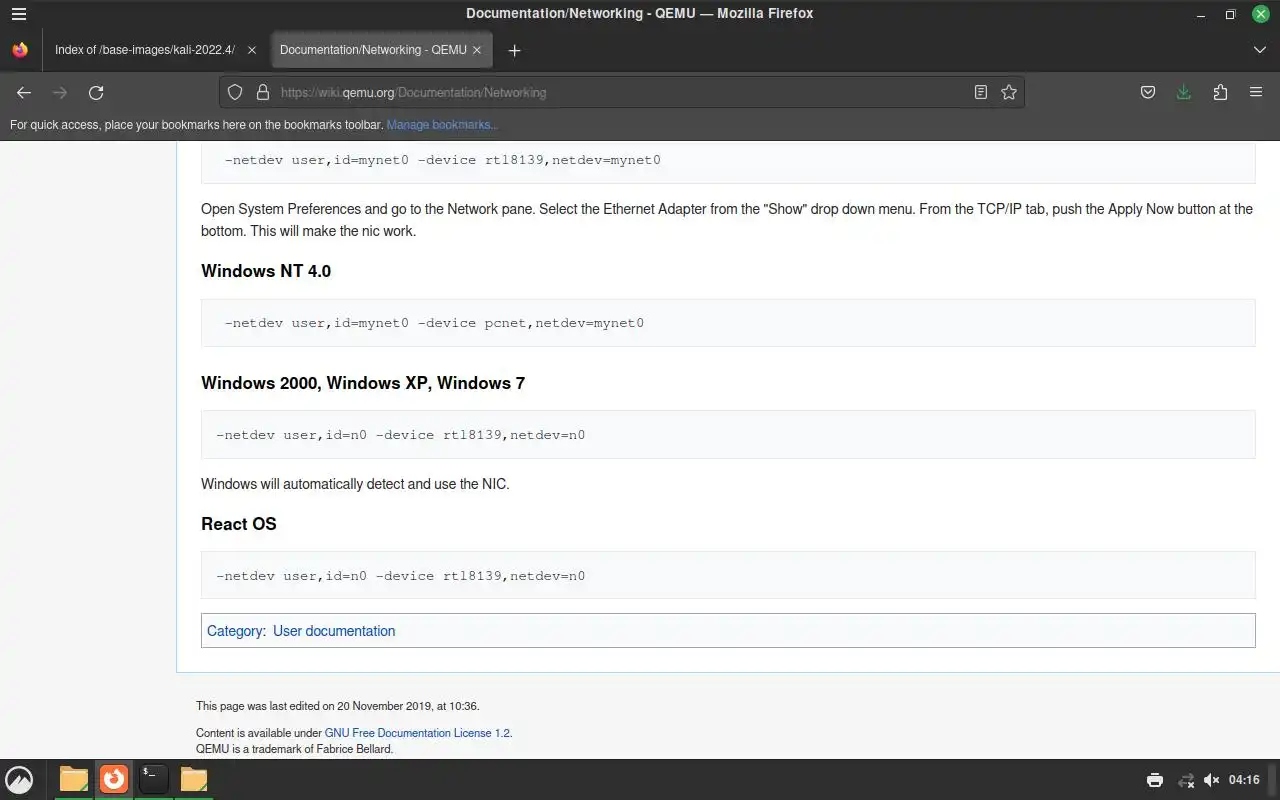Click the React OS heading

tap(239, 524)
